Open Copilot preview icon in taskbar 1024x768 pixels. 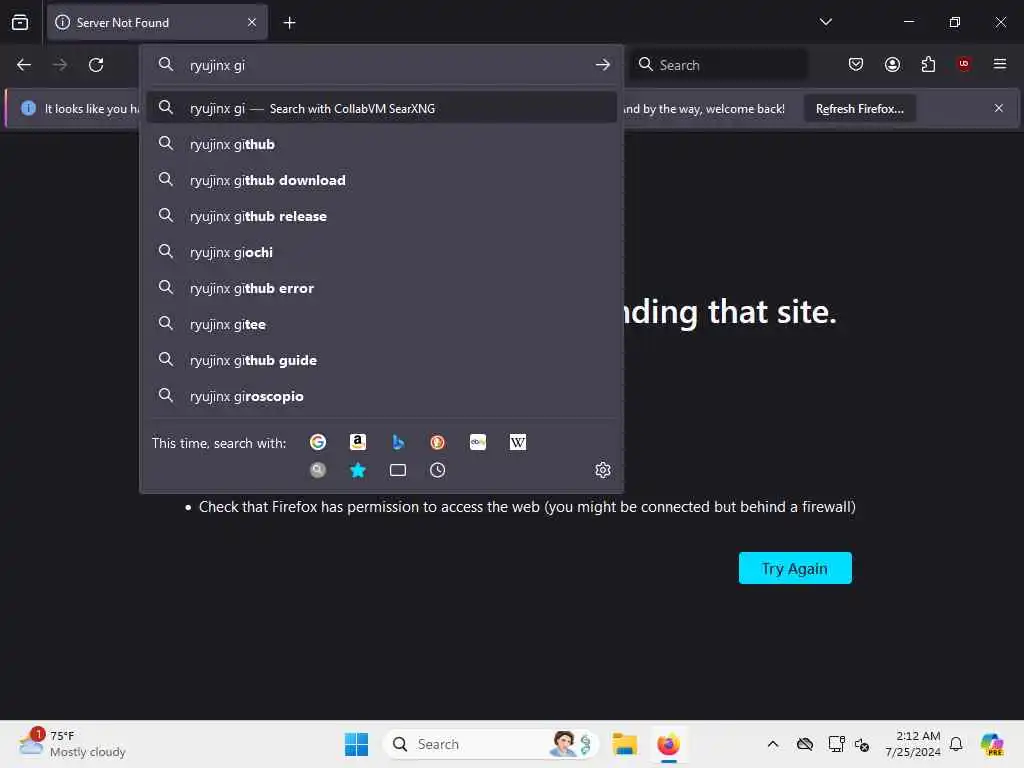coord(992,744)
